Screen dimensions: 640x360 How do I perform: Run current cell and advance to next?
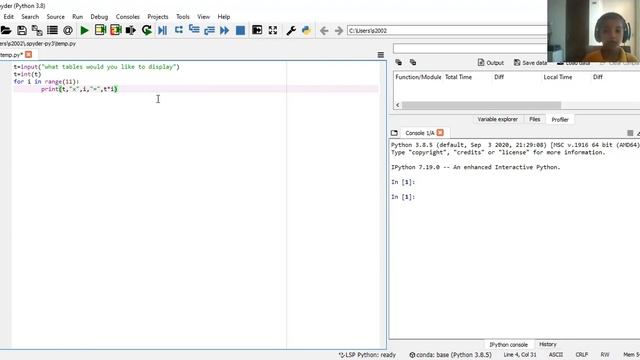116,30
